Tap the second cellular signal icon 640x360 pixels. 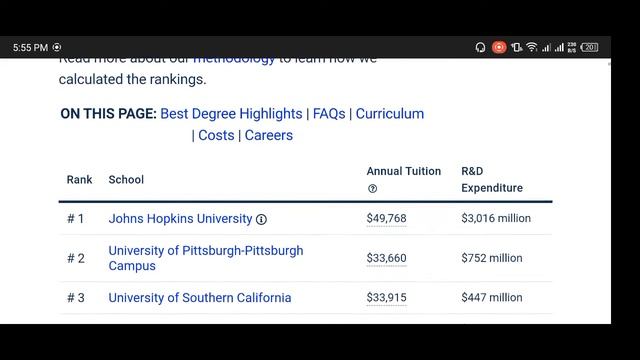[559, 48]
